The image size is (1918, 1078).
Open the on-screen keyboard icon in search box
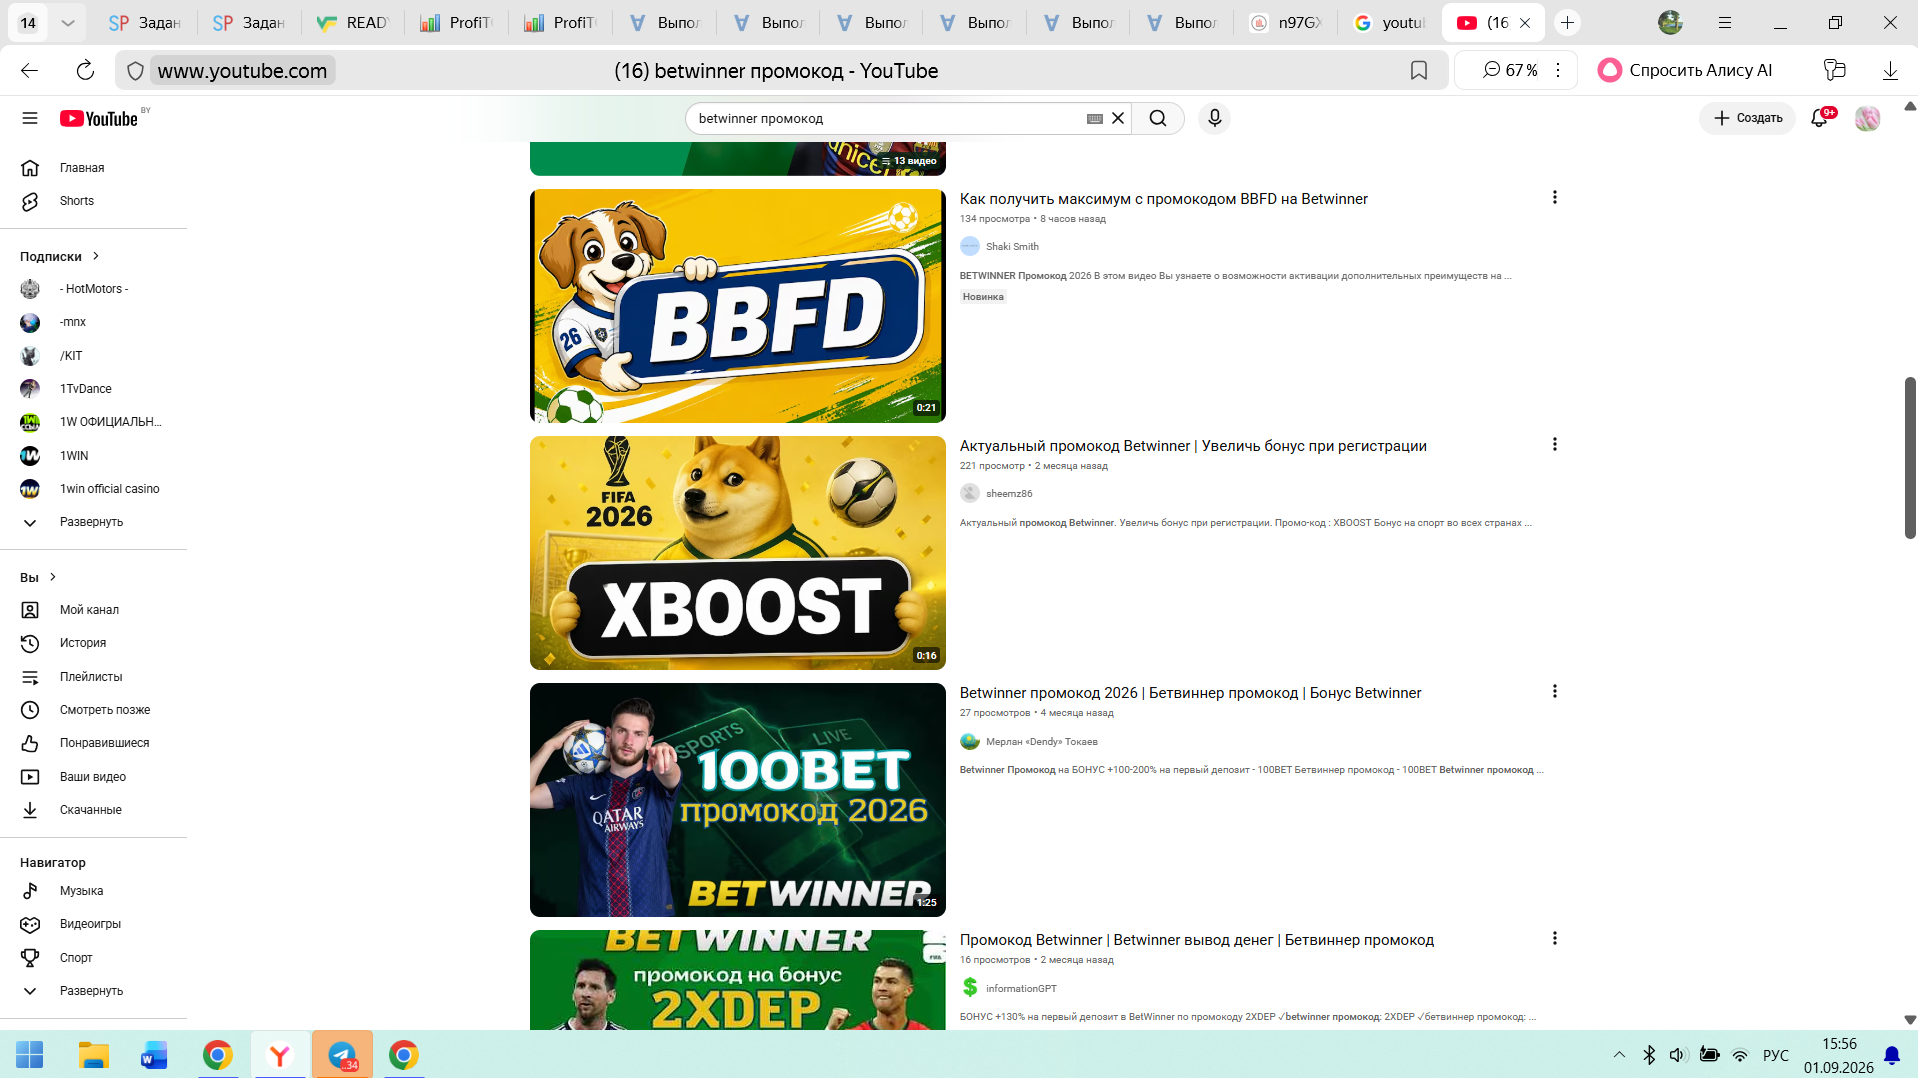(x=1095, y=118)
